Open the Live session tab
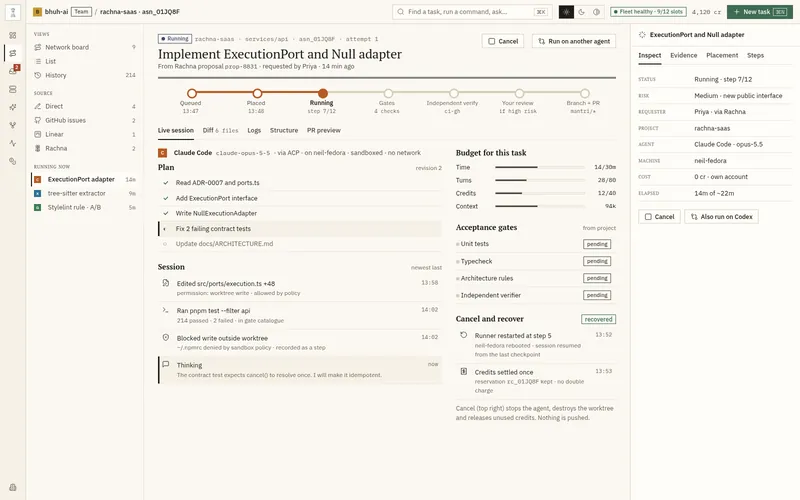 pos(176,131)
